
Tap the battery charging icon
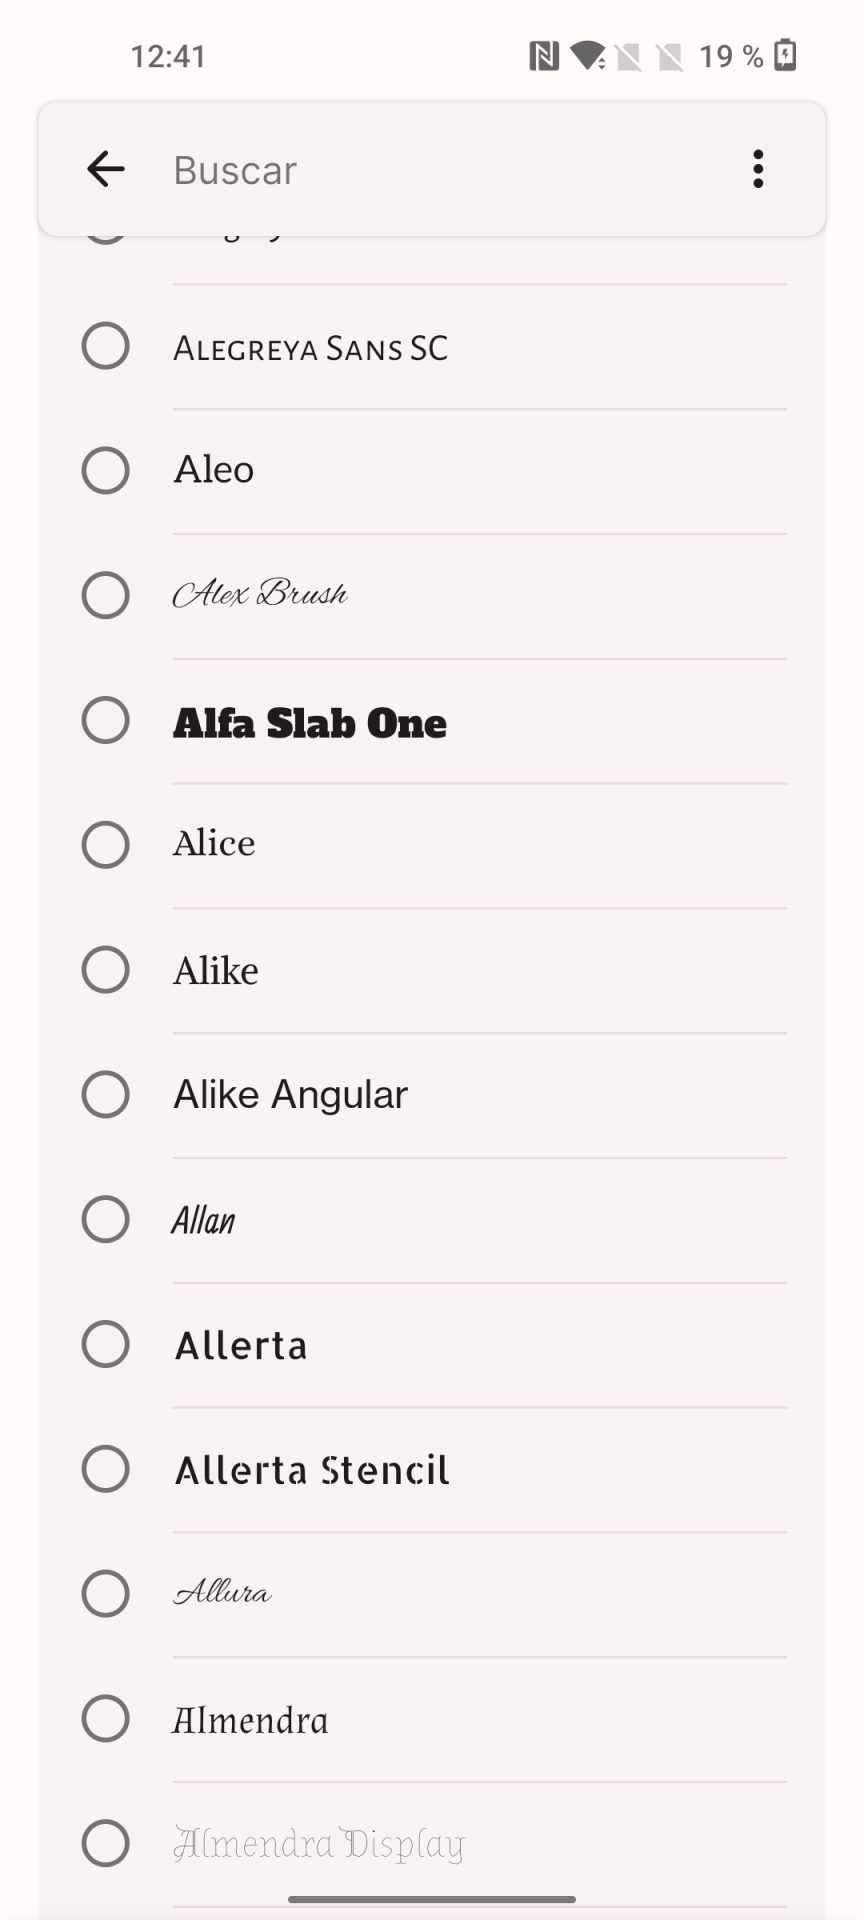(x=786, y=56)
